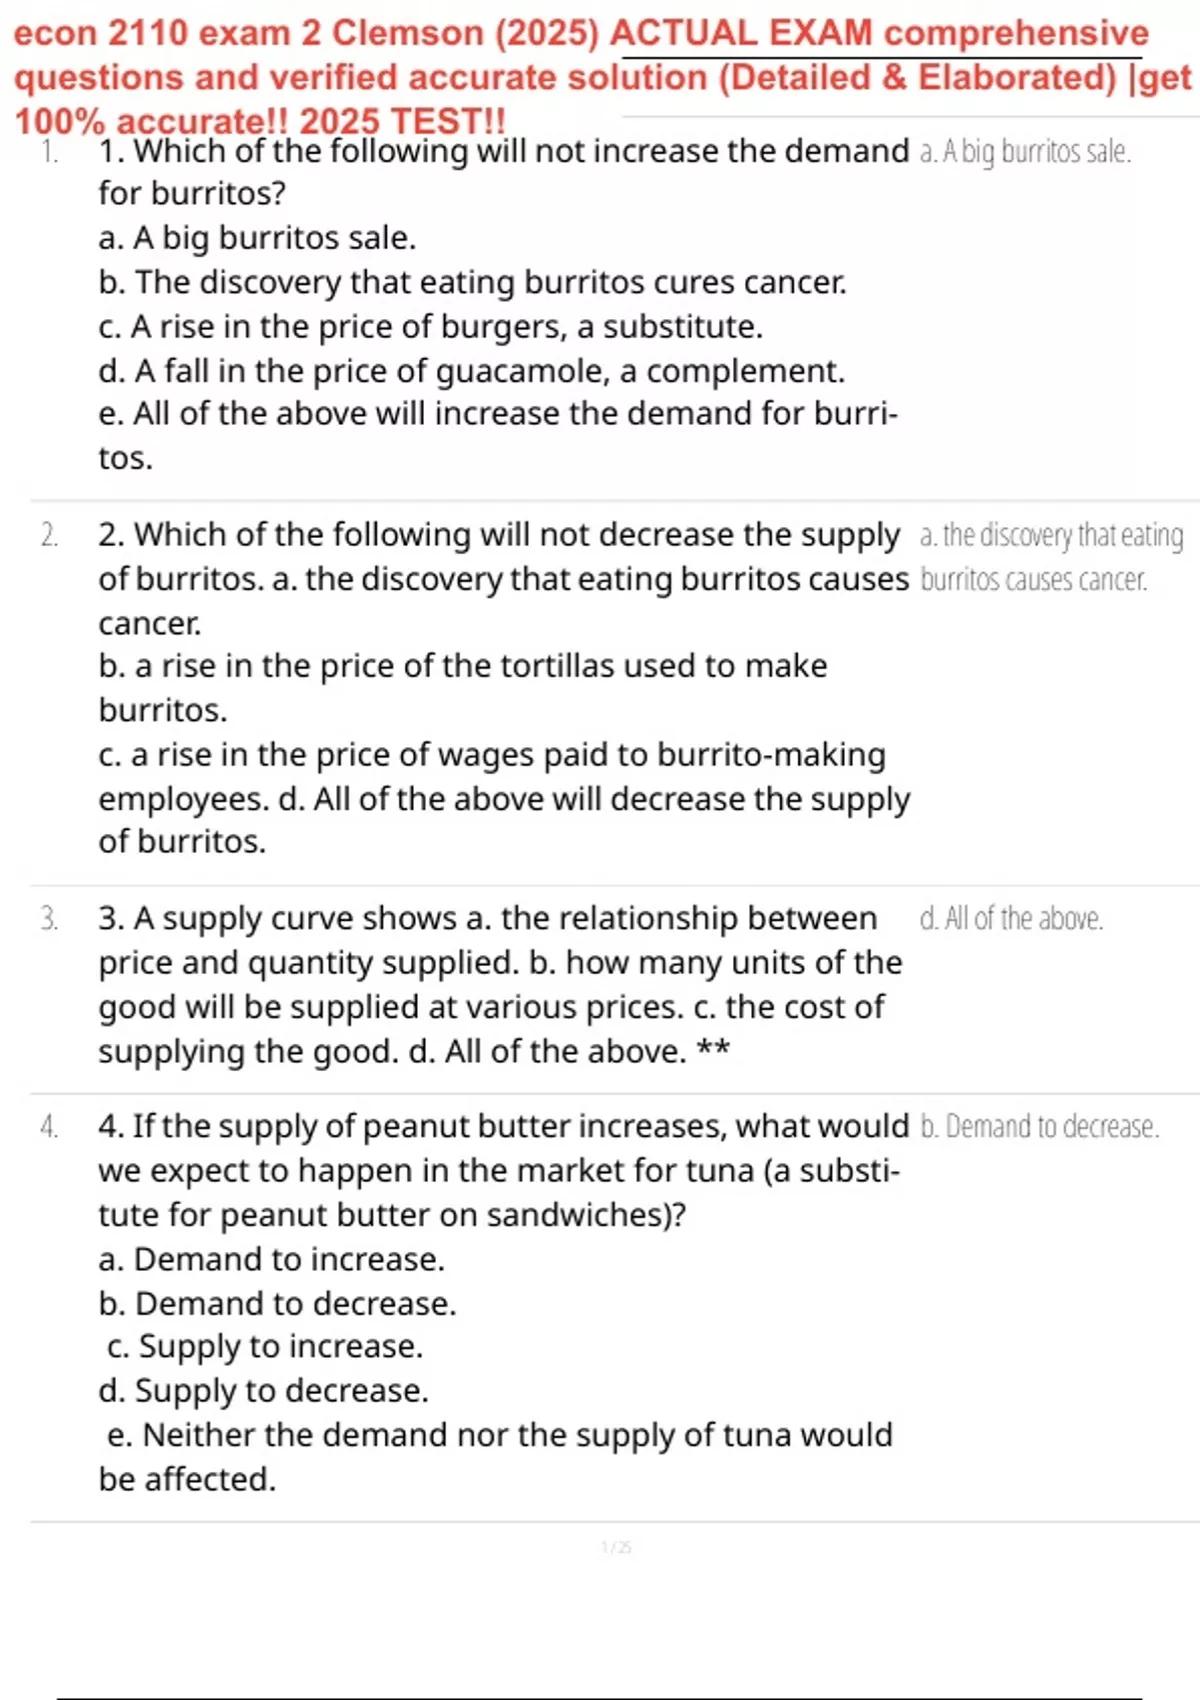The image size is (1200, 1700).
Task: Click the page indicator '1/25' at bottom
Action: (x=616, y=1547)
